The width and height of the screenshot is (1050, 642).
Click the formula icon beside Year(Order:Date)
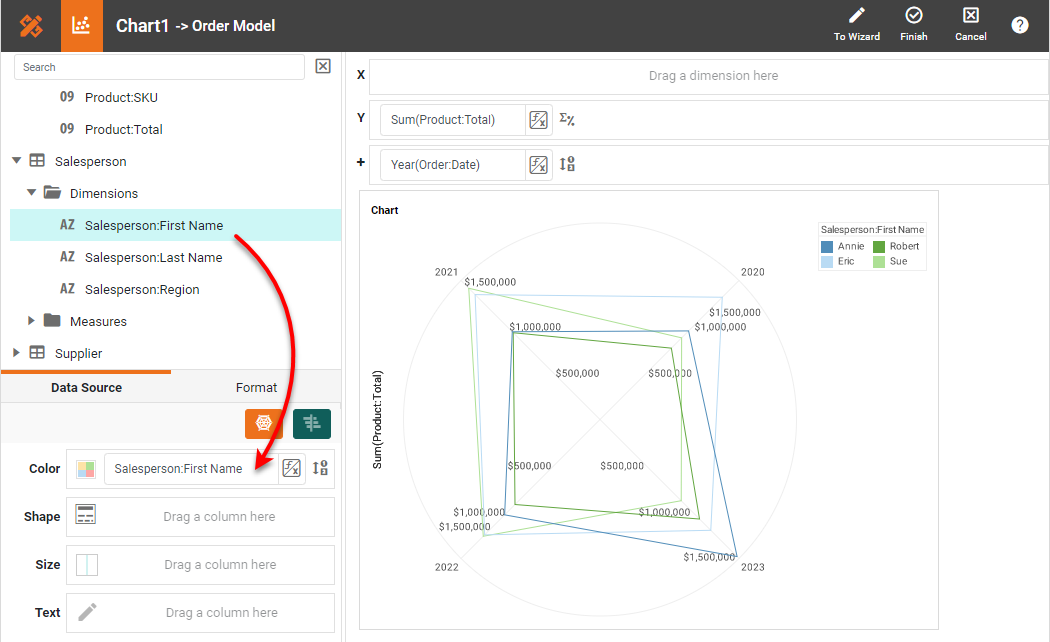(x=538, y=165)
